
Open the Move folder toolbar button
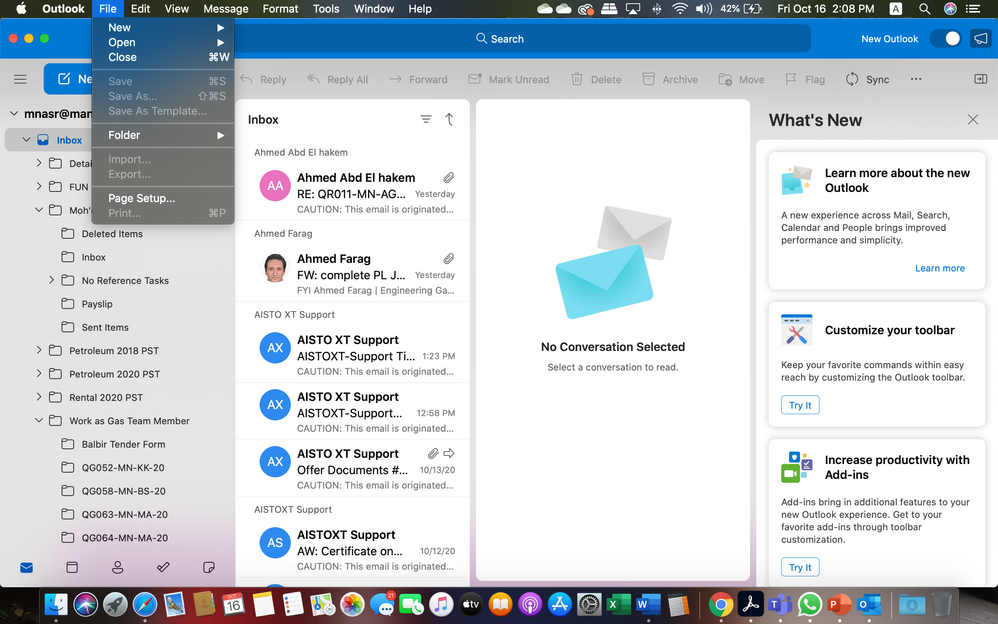coord(741,80)
